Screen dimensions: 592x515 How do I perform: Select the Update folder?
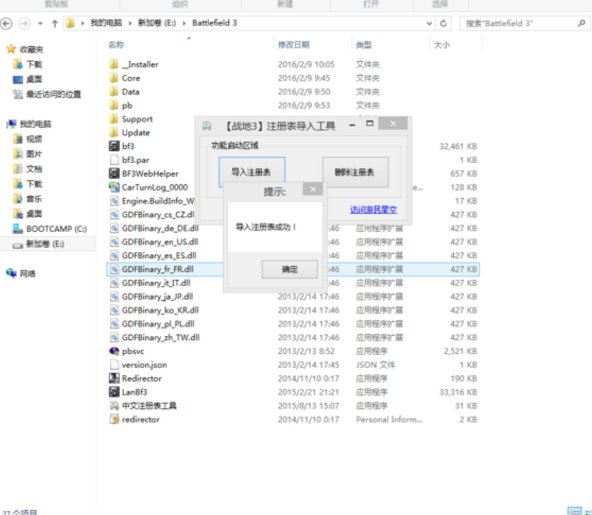pos(136,133)
